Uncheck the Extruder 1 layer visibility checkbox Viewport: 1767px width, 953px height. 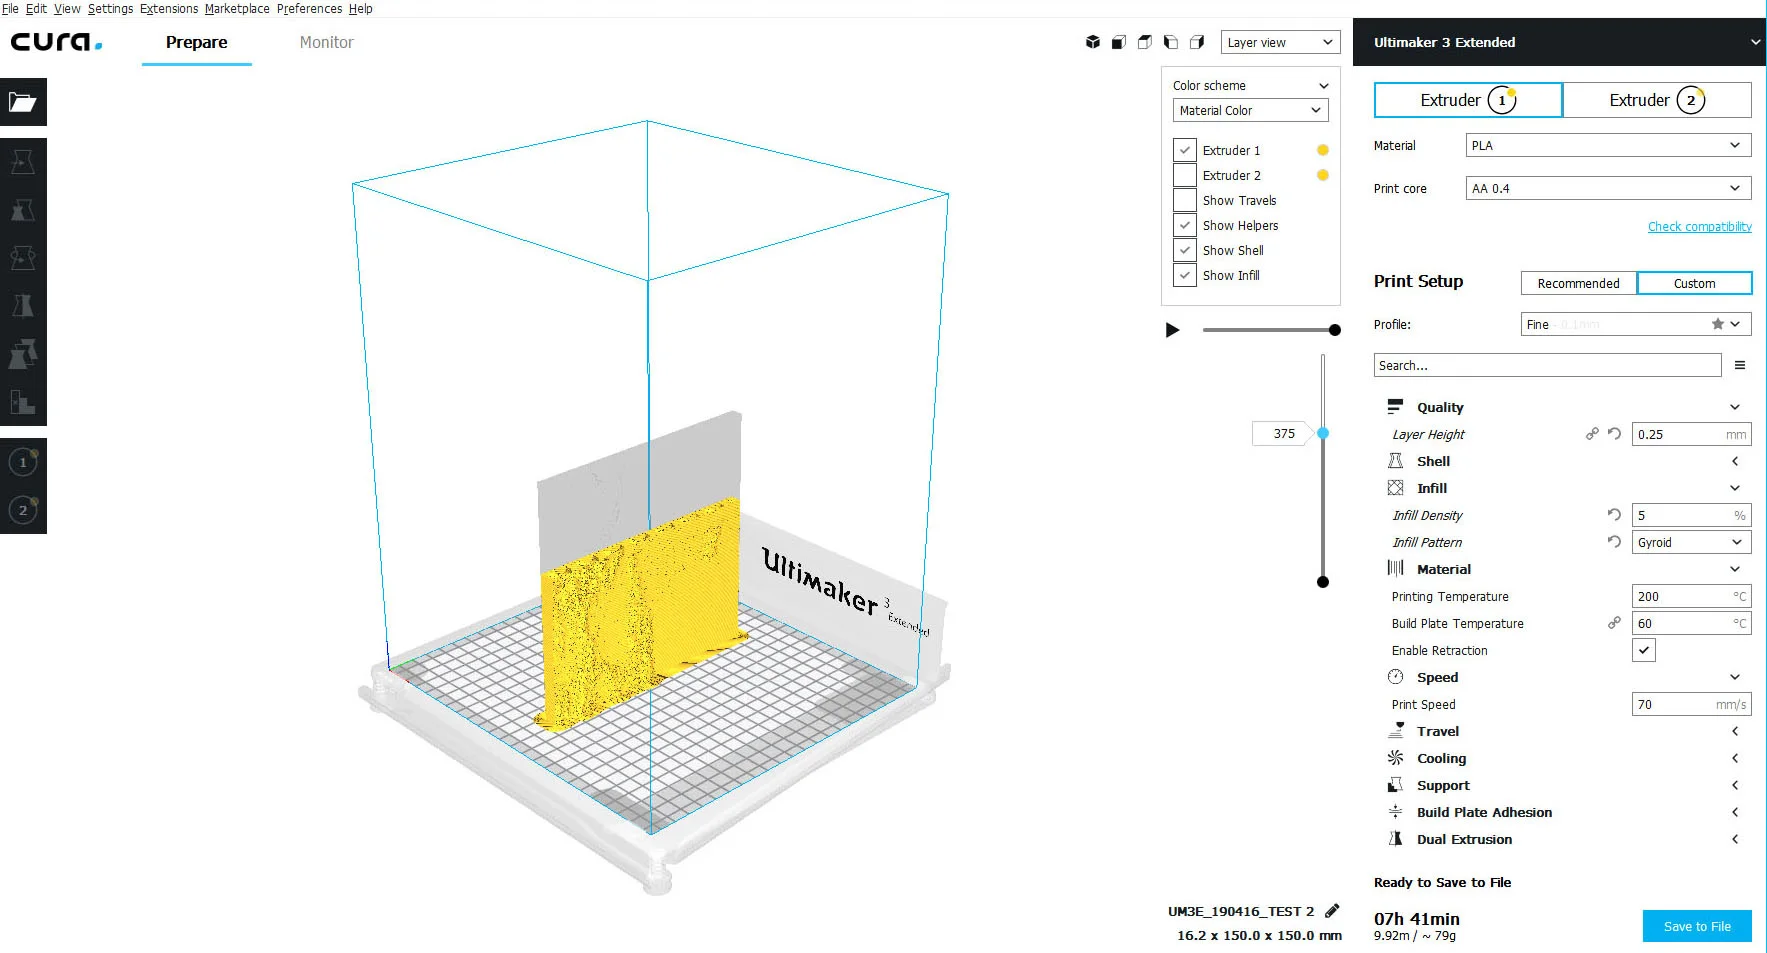click(1185, 150)
